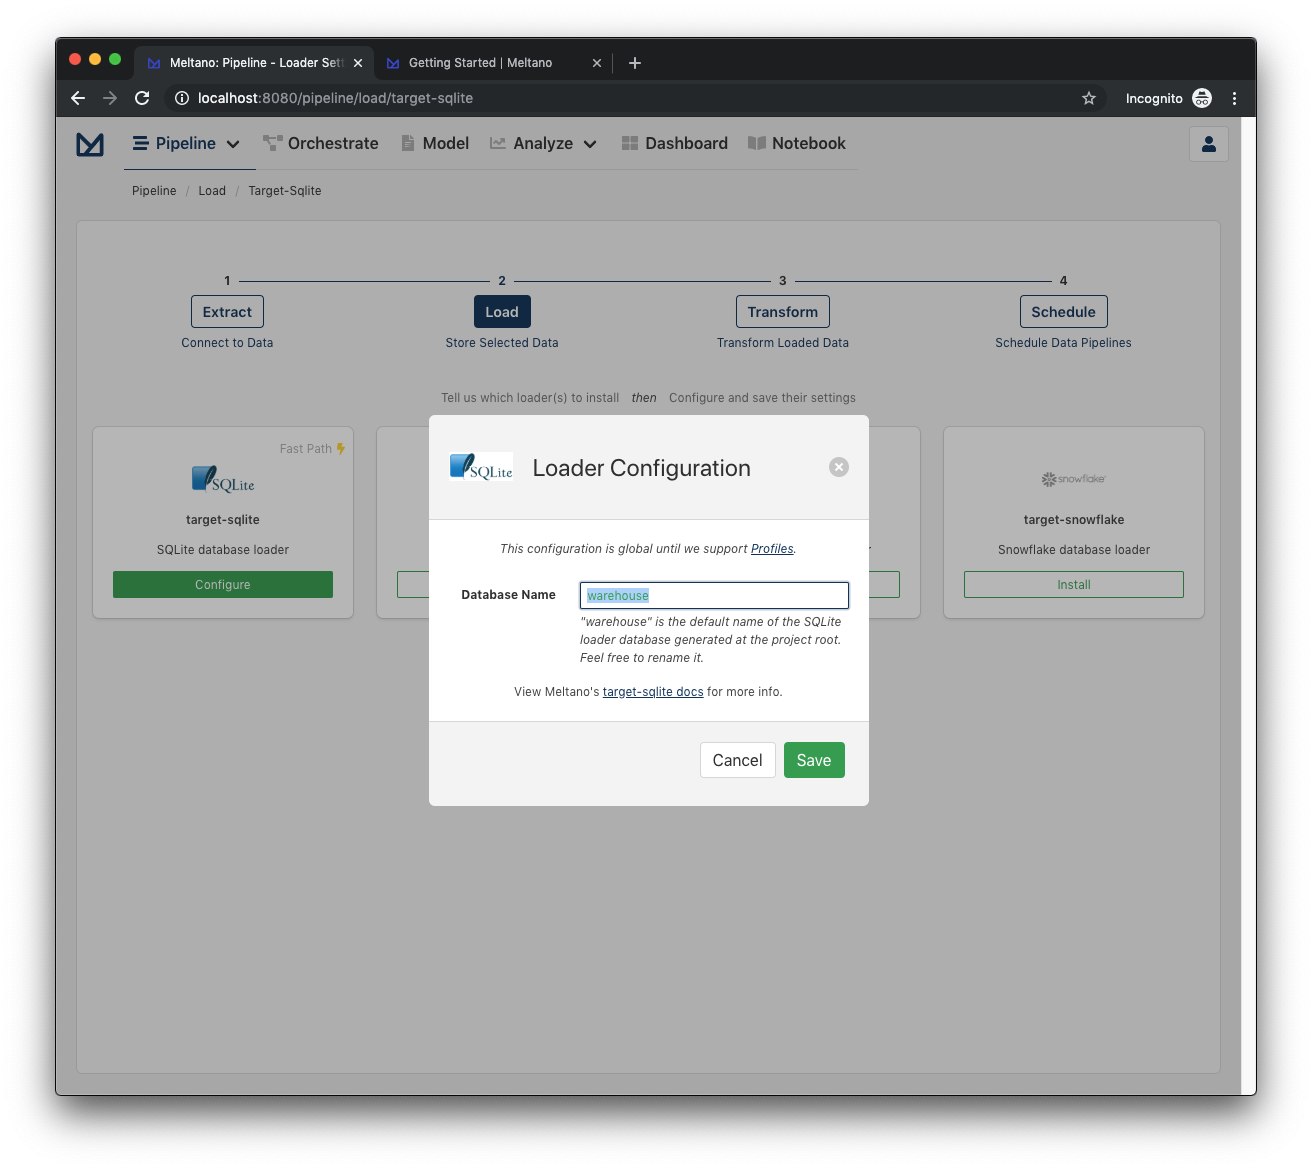Open a new browser tab
The image size is (1312, 1169).
(635, 63)
